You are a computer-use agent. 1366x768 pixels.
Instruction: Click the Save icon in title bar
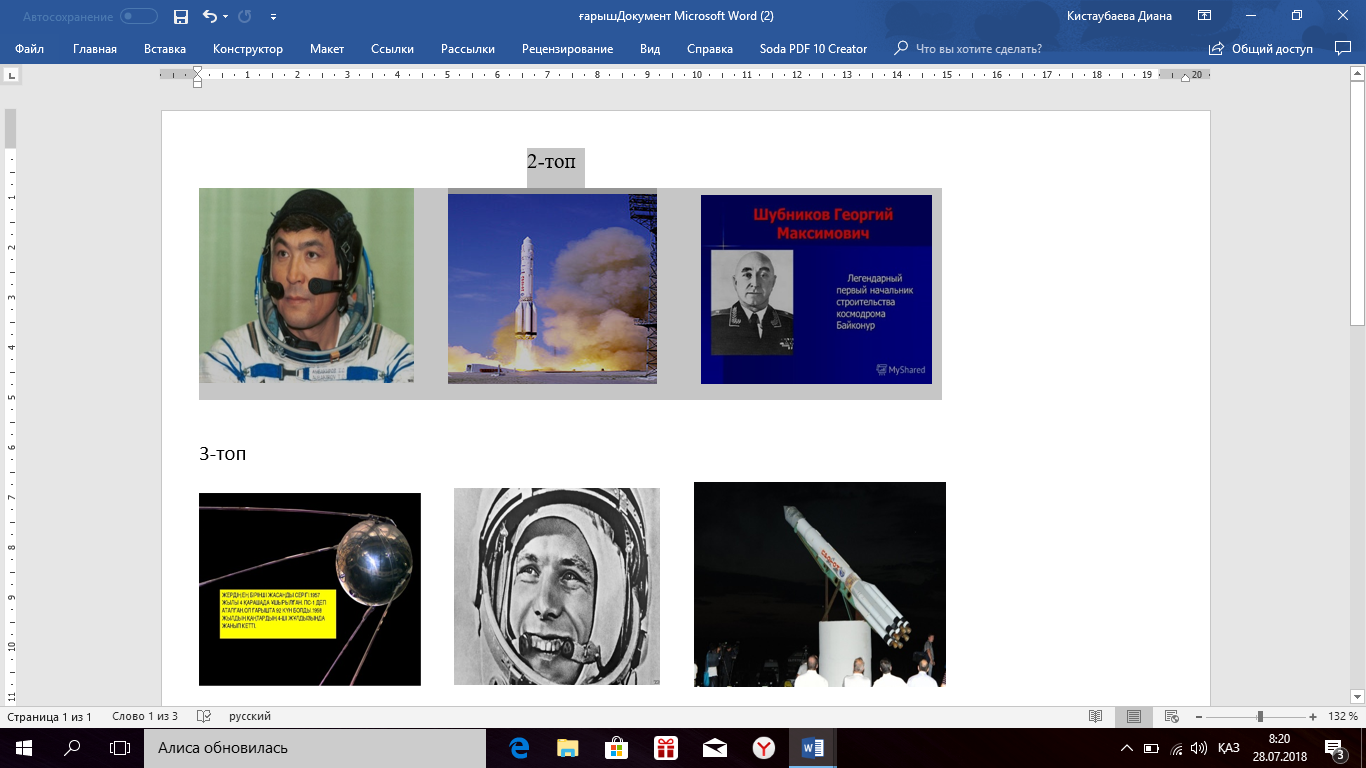(181, 16)
